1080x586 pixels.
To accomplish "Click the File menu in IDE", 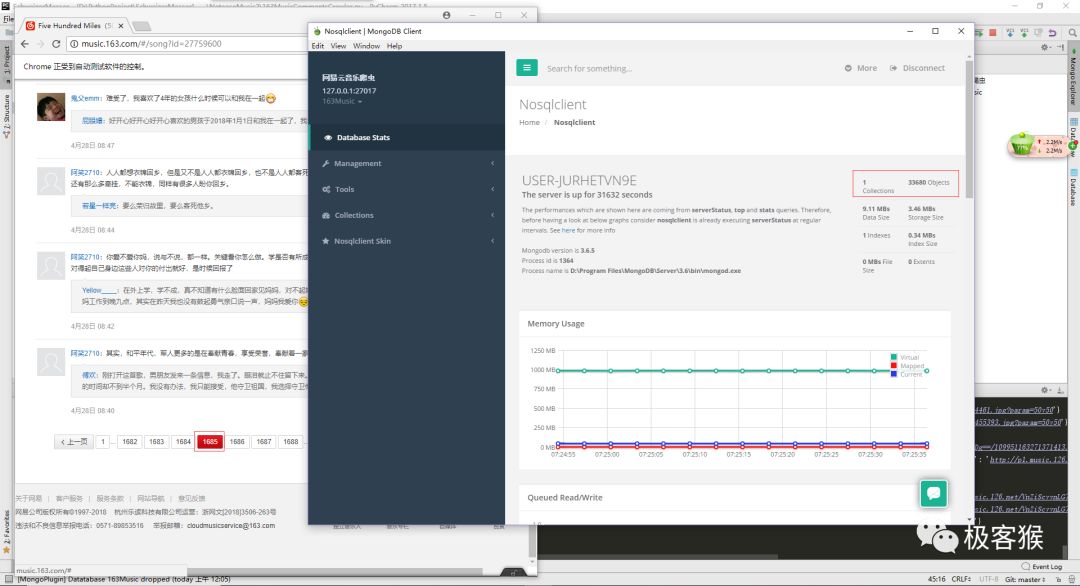I will click(8, 19).
